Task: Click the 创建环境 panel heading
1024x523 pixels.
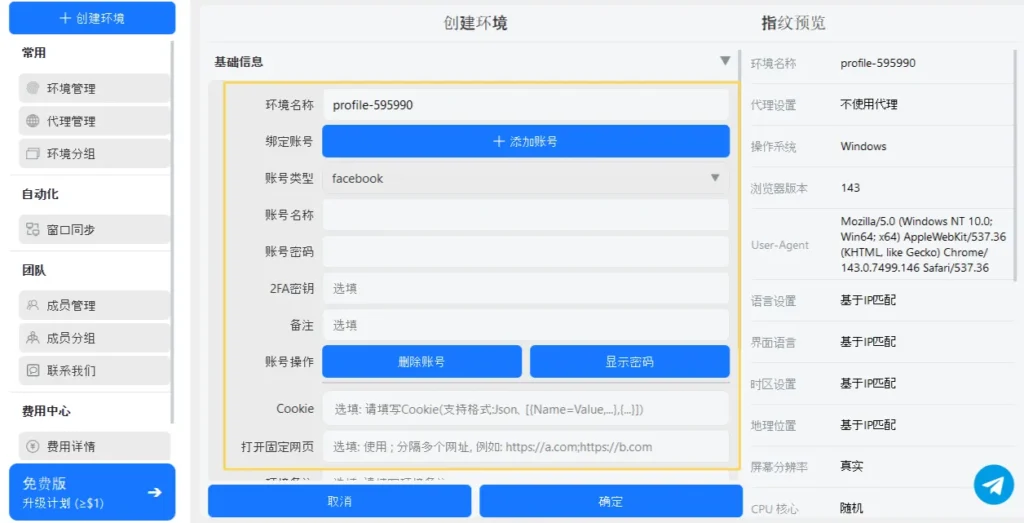Action: pos(475,24)
